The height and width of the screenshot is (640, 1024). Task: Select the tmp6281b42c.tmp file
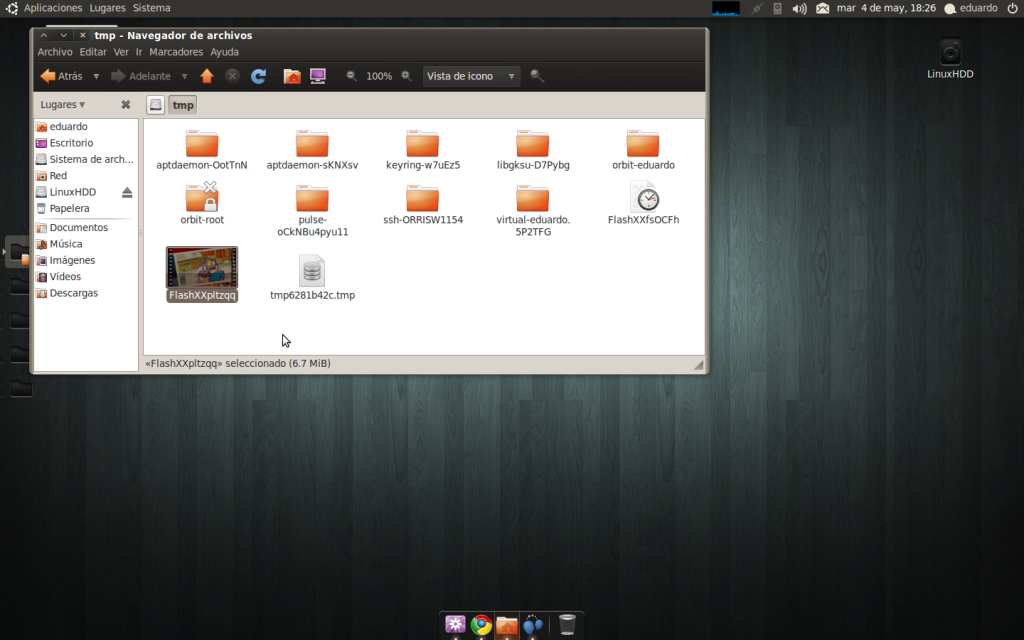click(312, 278)
